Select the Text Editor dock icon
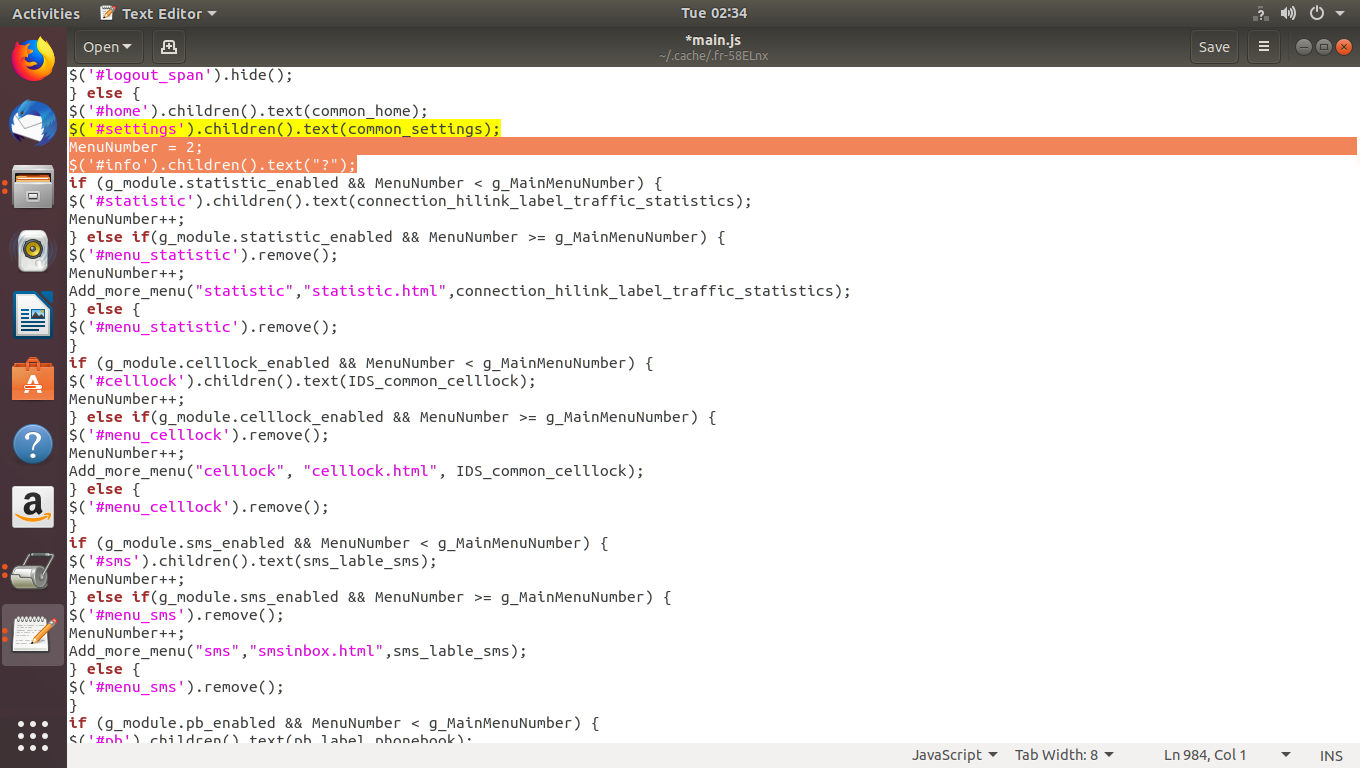 [33, 635]
